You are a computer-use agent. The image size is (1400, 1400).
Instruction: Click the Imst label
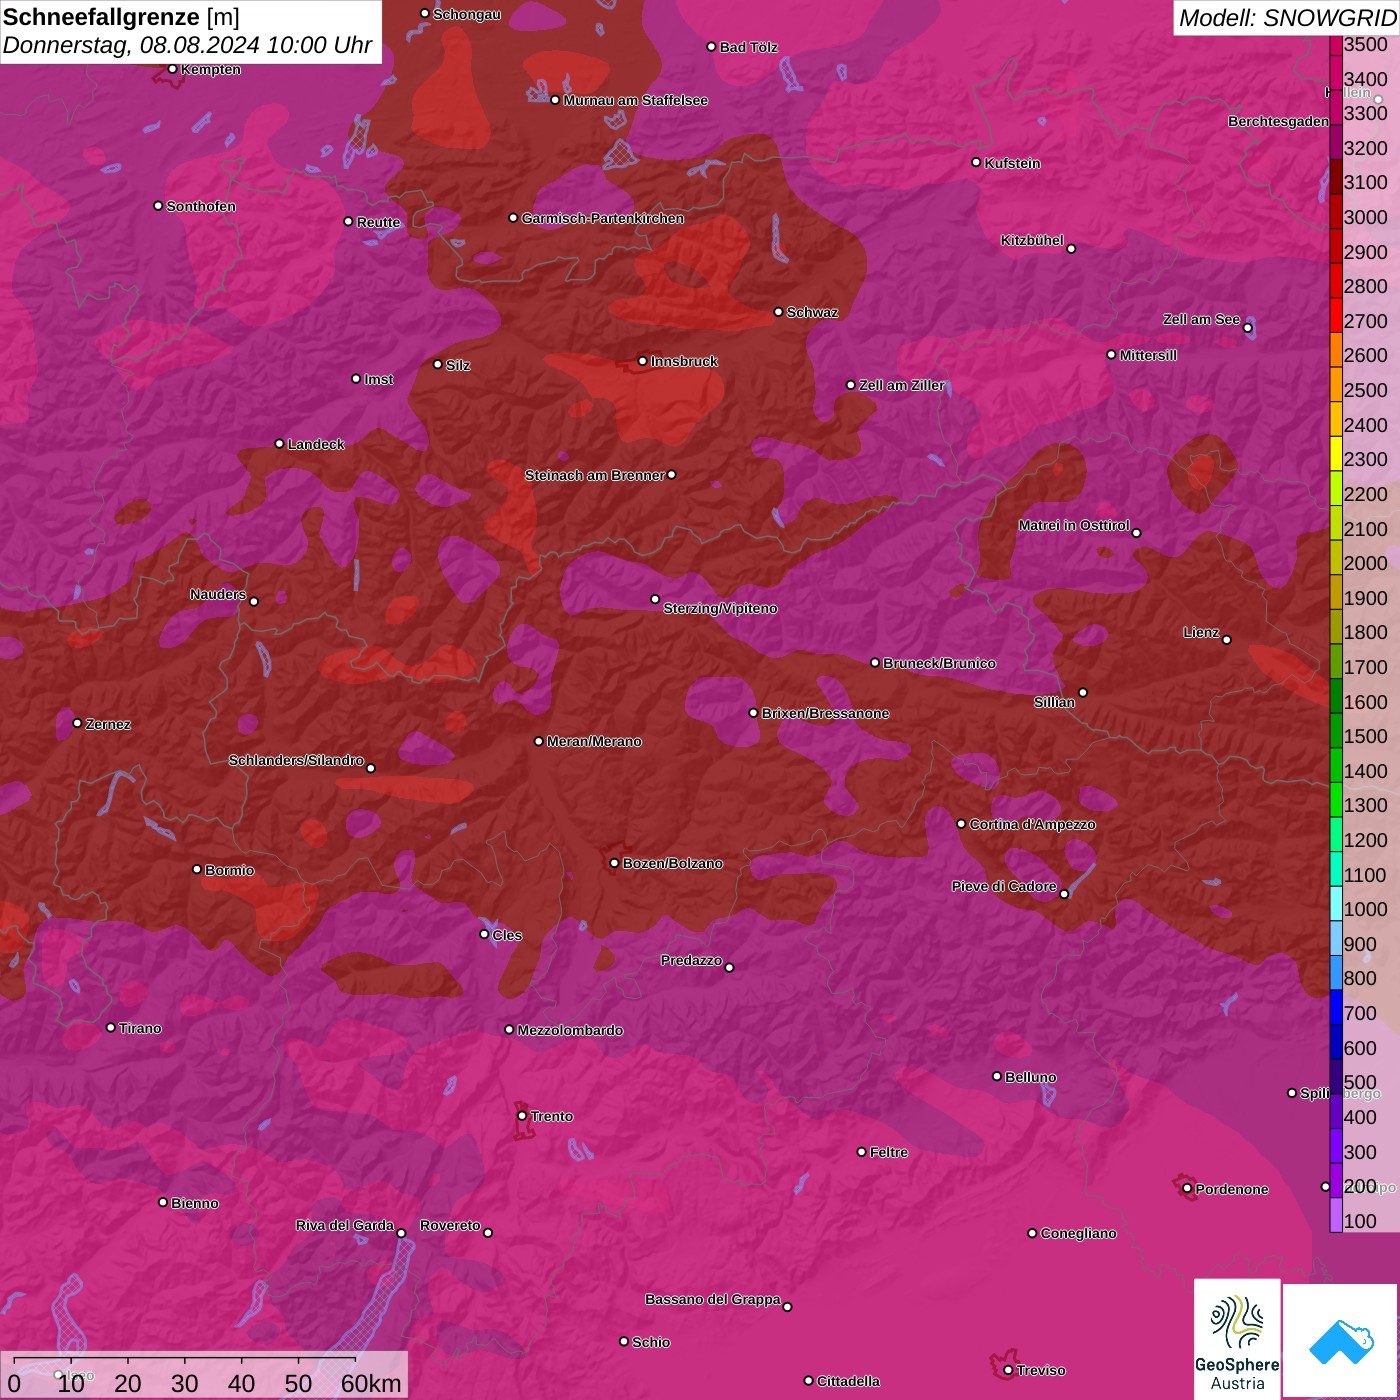click(379, 379)
